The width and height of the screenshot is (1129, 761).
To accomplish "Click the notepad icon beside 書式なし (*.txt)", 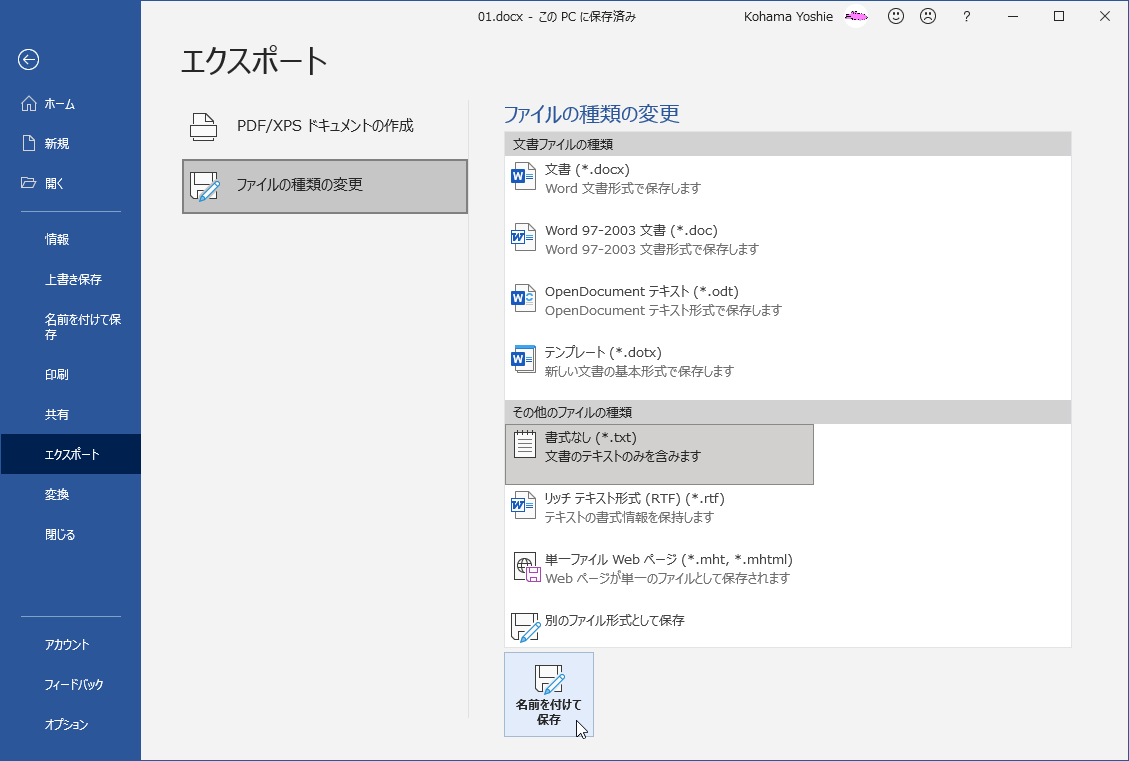I will [525, 444].
